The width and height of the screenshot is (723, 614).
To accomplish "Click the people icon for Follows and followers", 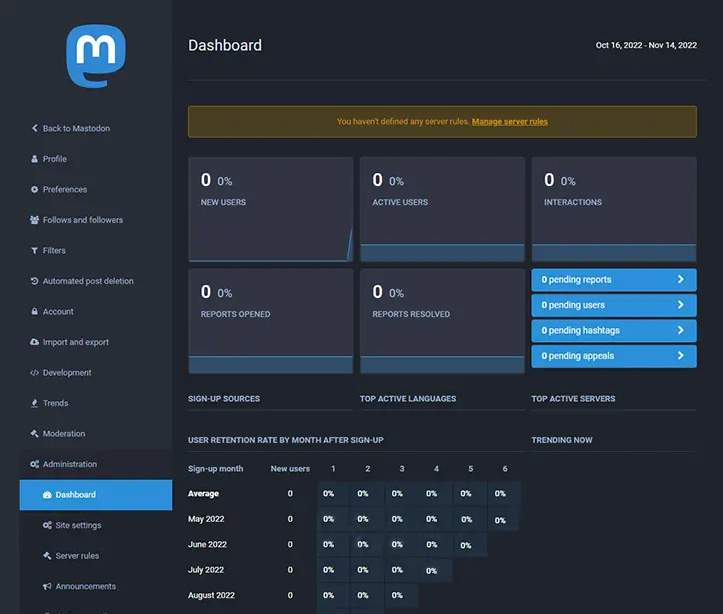I will [35, 220].
